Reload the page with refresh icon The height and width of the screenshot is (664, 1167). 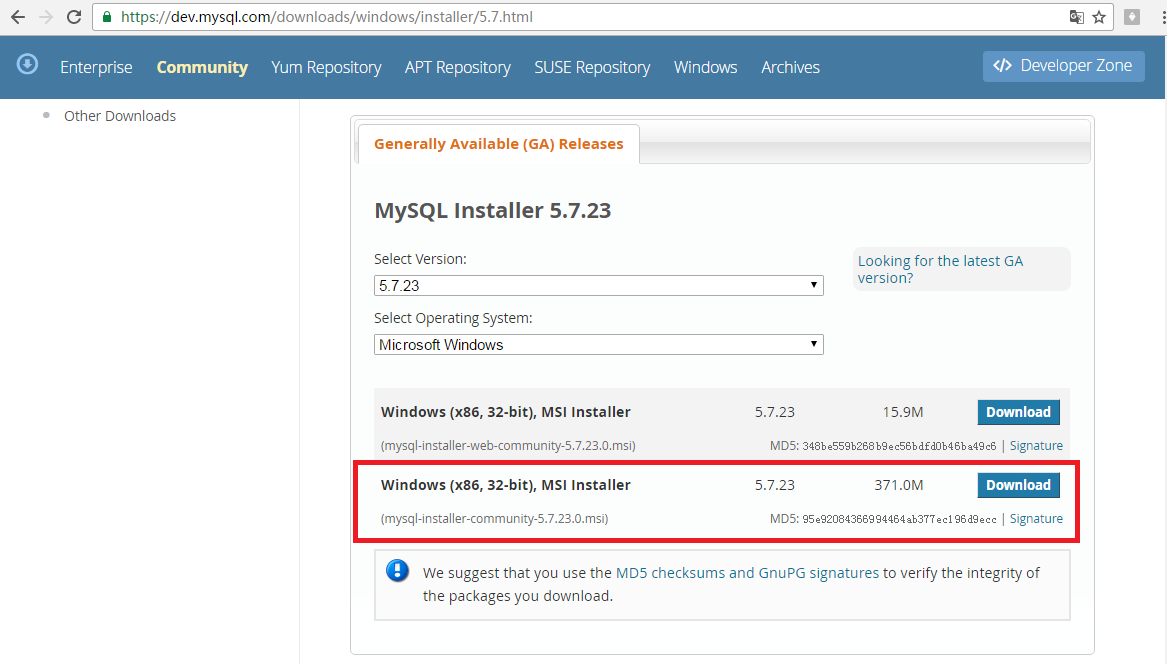point(74,16)
